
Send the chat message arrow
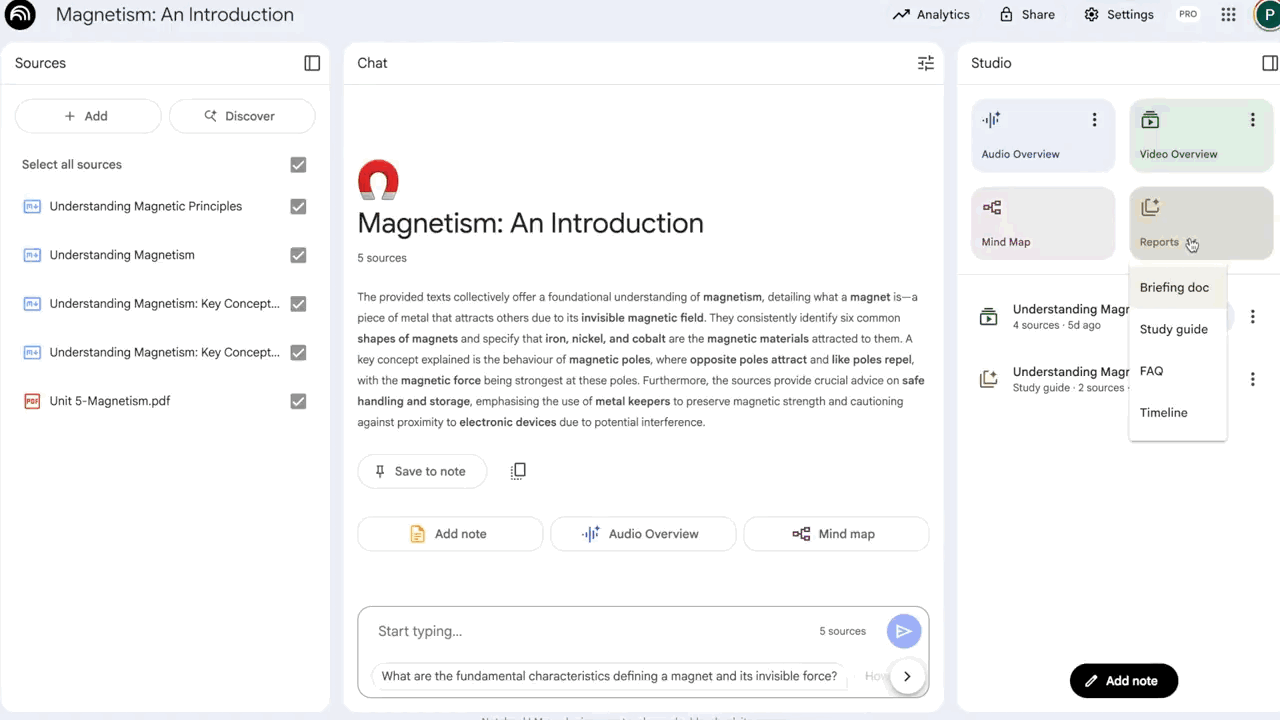(x=903, y=631)
